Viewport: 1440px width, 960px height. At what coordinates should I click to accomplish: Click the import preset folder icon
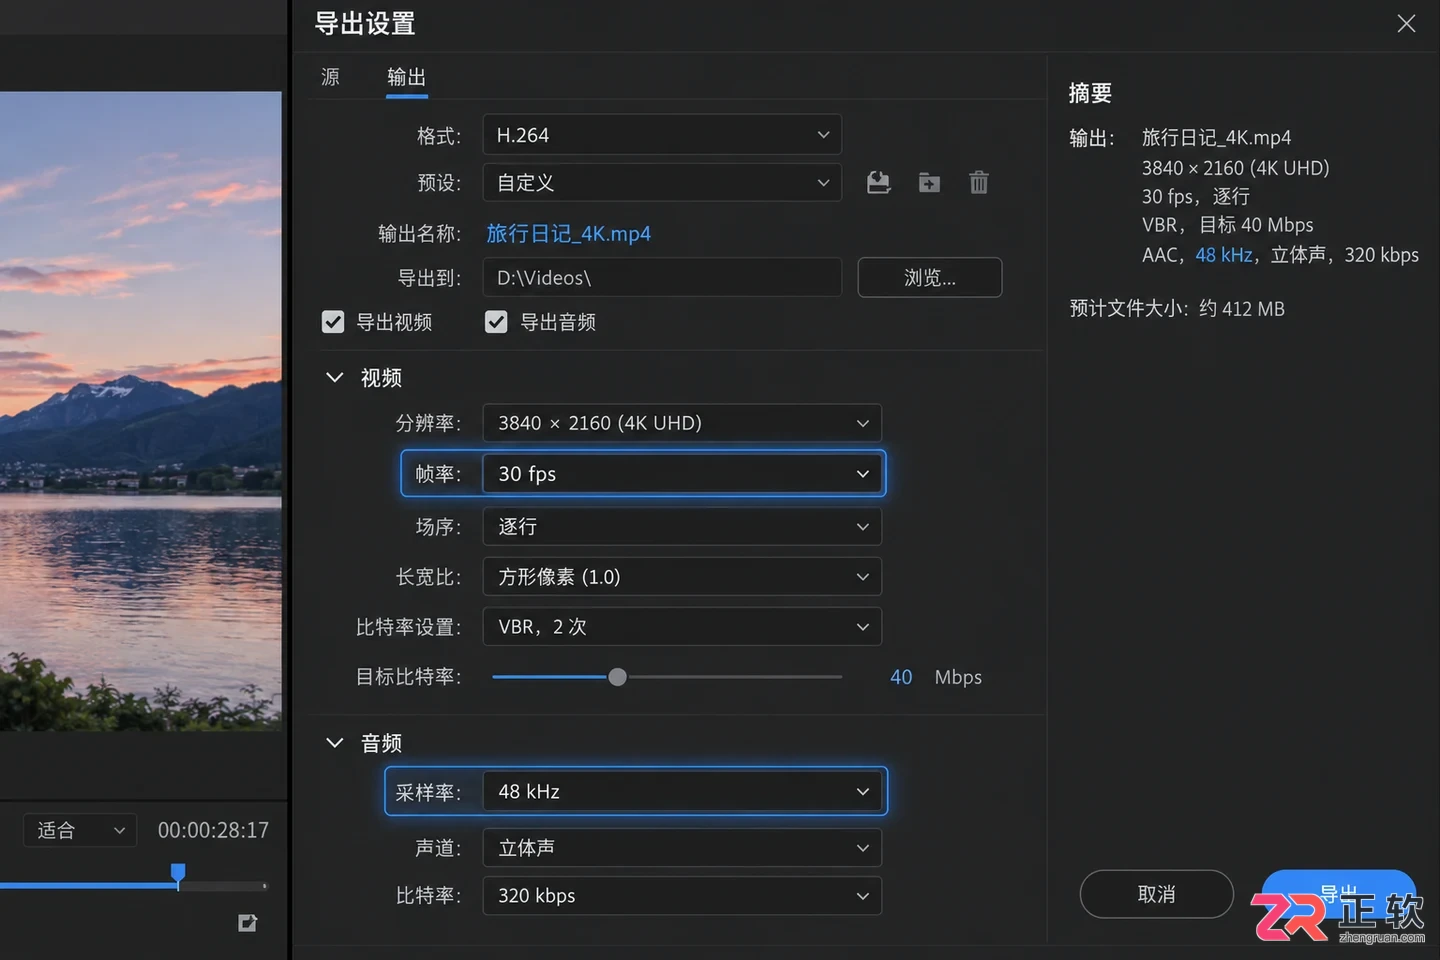click(929, 183)
